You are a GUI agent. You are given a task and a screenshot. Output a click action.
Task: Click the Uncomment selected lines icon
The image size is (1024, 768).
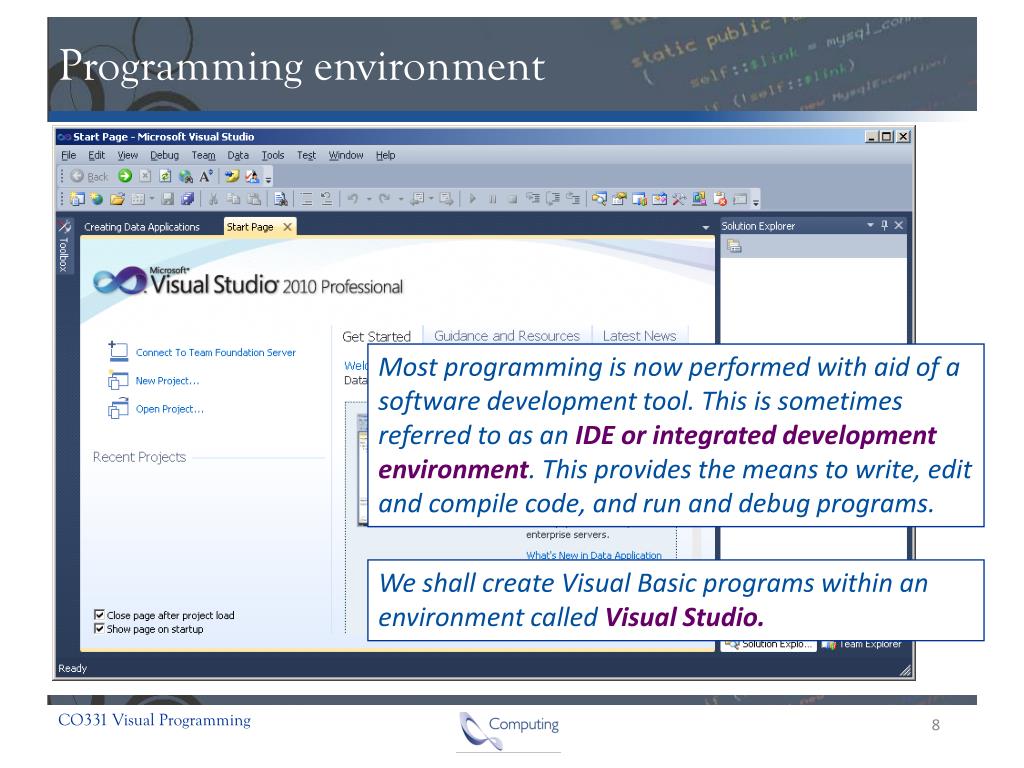click(327, 199)
